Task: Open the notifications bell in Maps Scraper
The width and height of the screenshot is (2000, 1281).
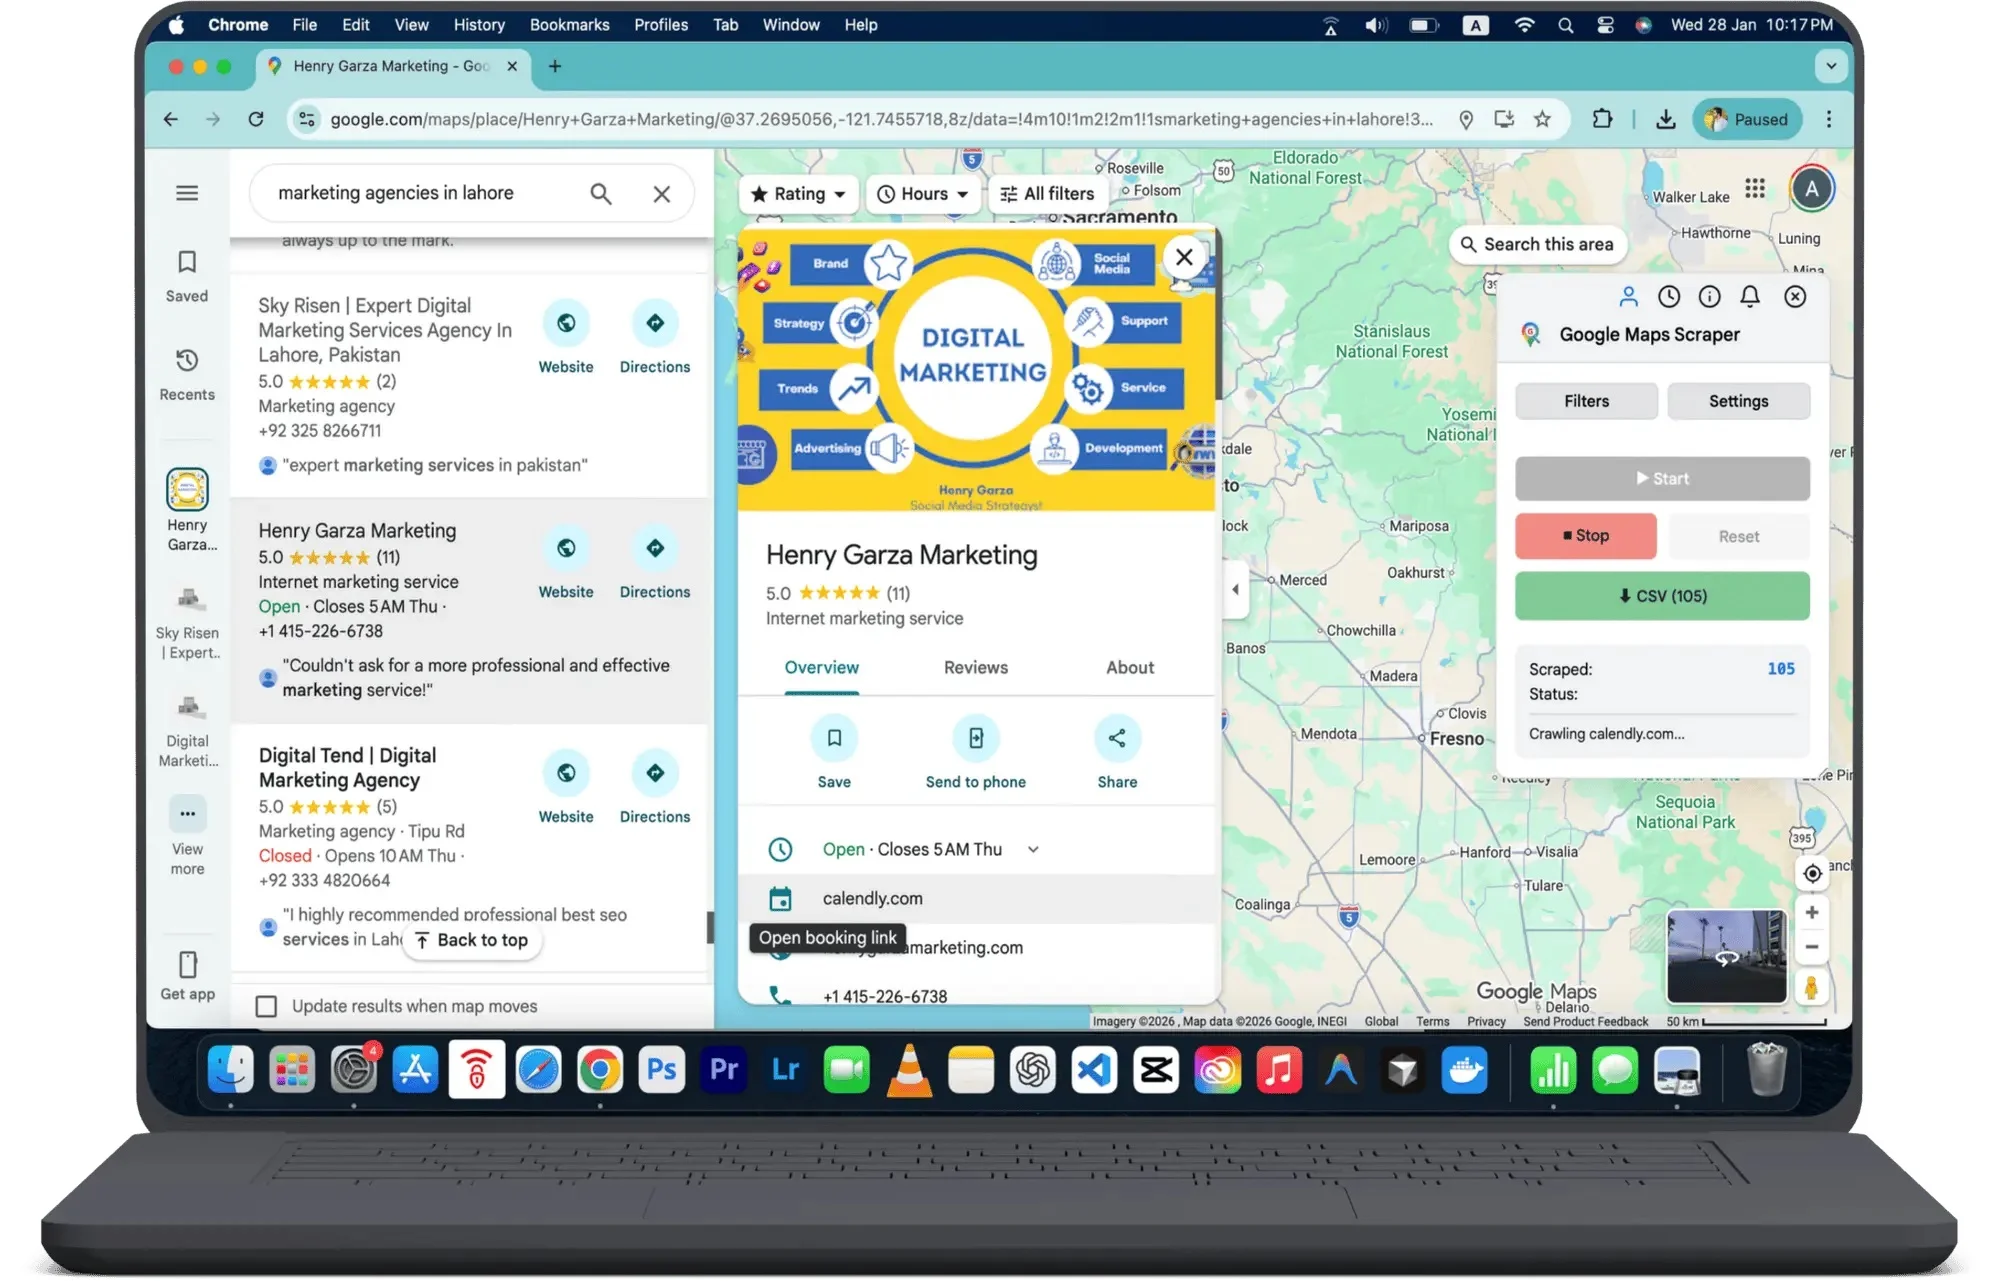Action: coord(1750,297)
